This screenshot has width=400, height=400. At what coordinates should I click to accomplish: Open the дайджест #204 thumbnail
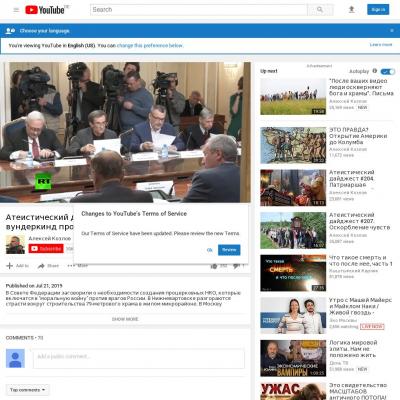(293, 188)
